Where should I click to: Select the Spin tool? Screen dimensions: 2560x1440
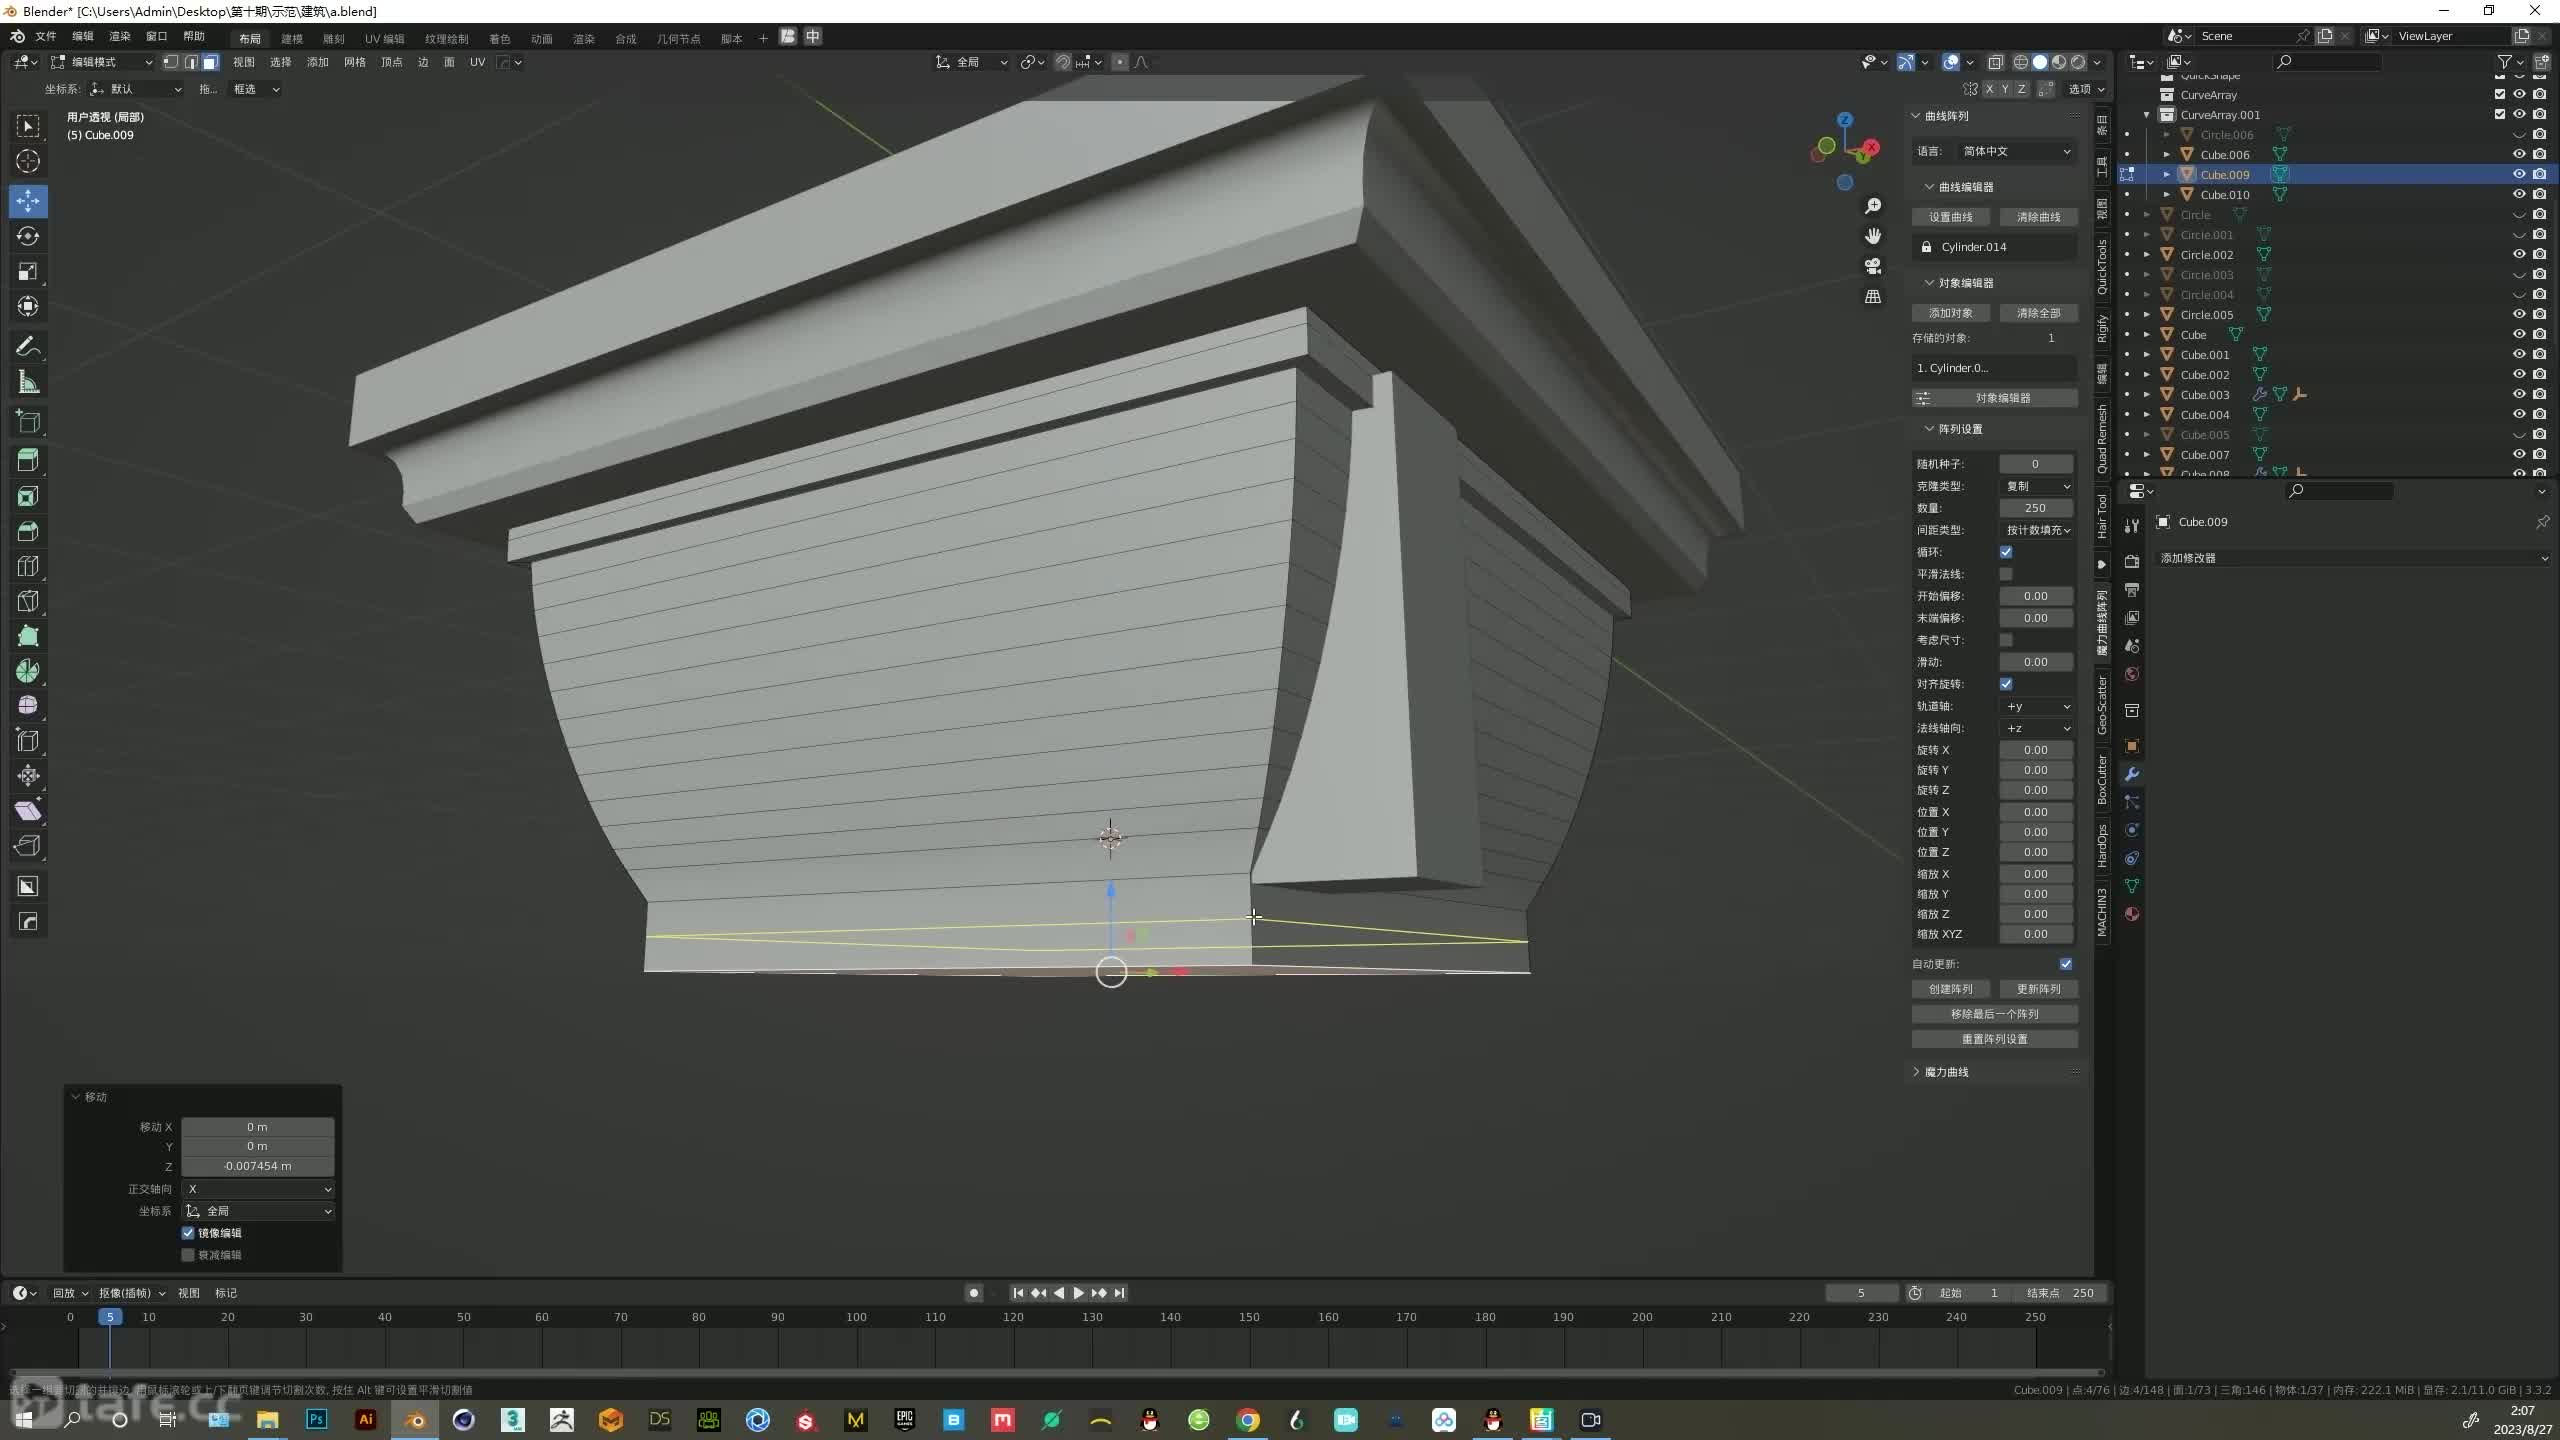pos(28,671)
